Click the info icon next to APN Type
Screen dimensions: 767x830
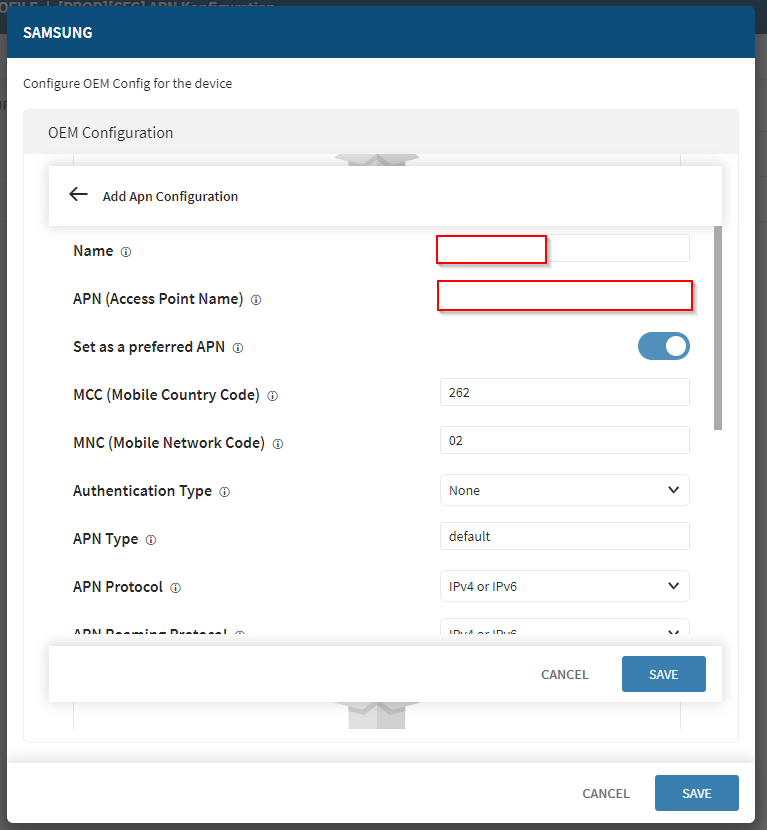(x=151, y=540)
